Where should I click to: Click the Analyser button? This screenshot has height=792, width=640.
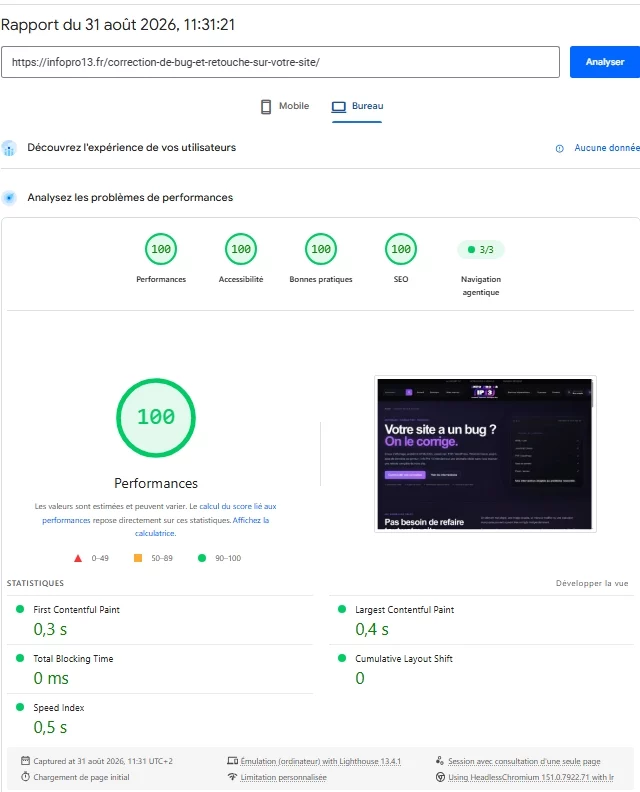pyautogui.click(x=605, y=62)
